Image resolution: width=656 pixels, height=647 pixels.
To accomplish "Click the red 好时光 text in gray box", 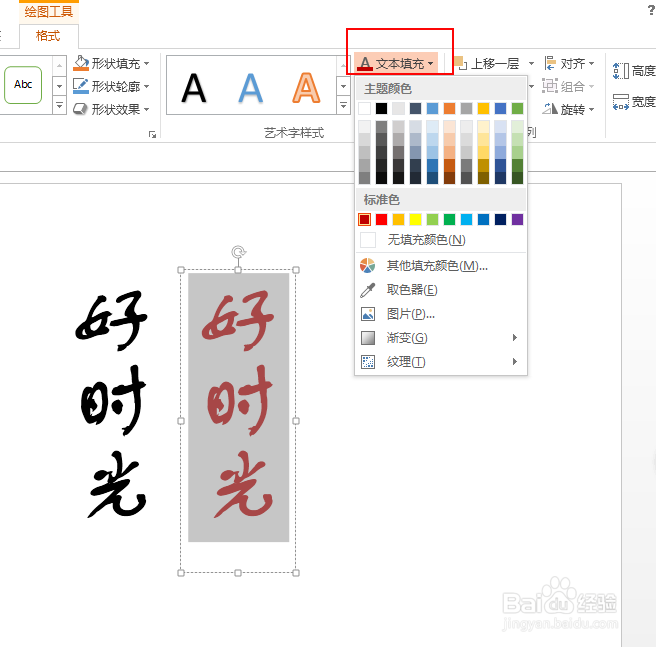I will (238, 405).
